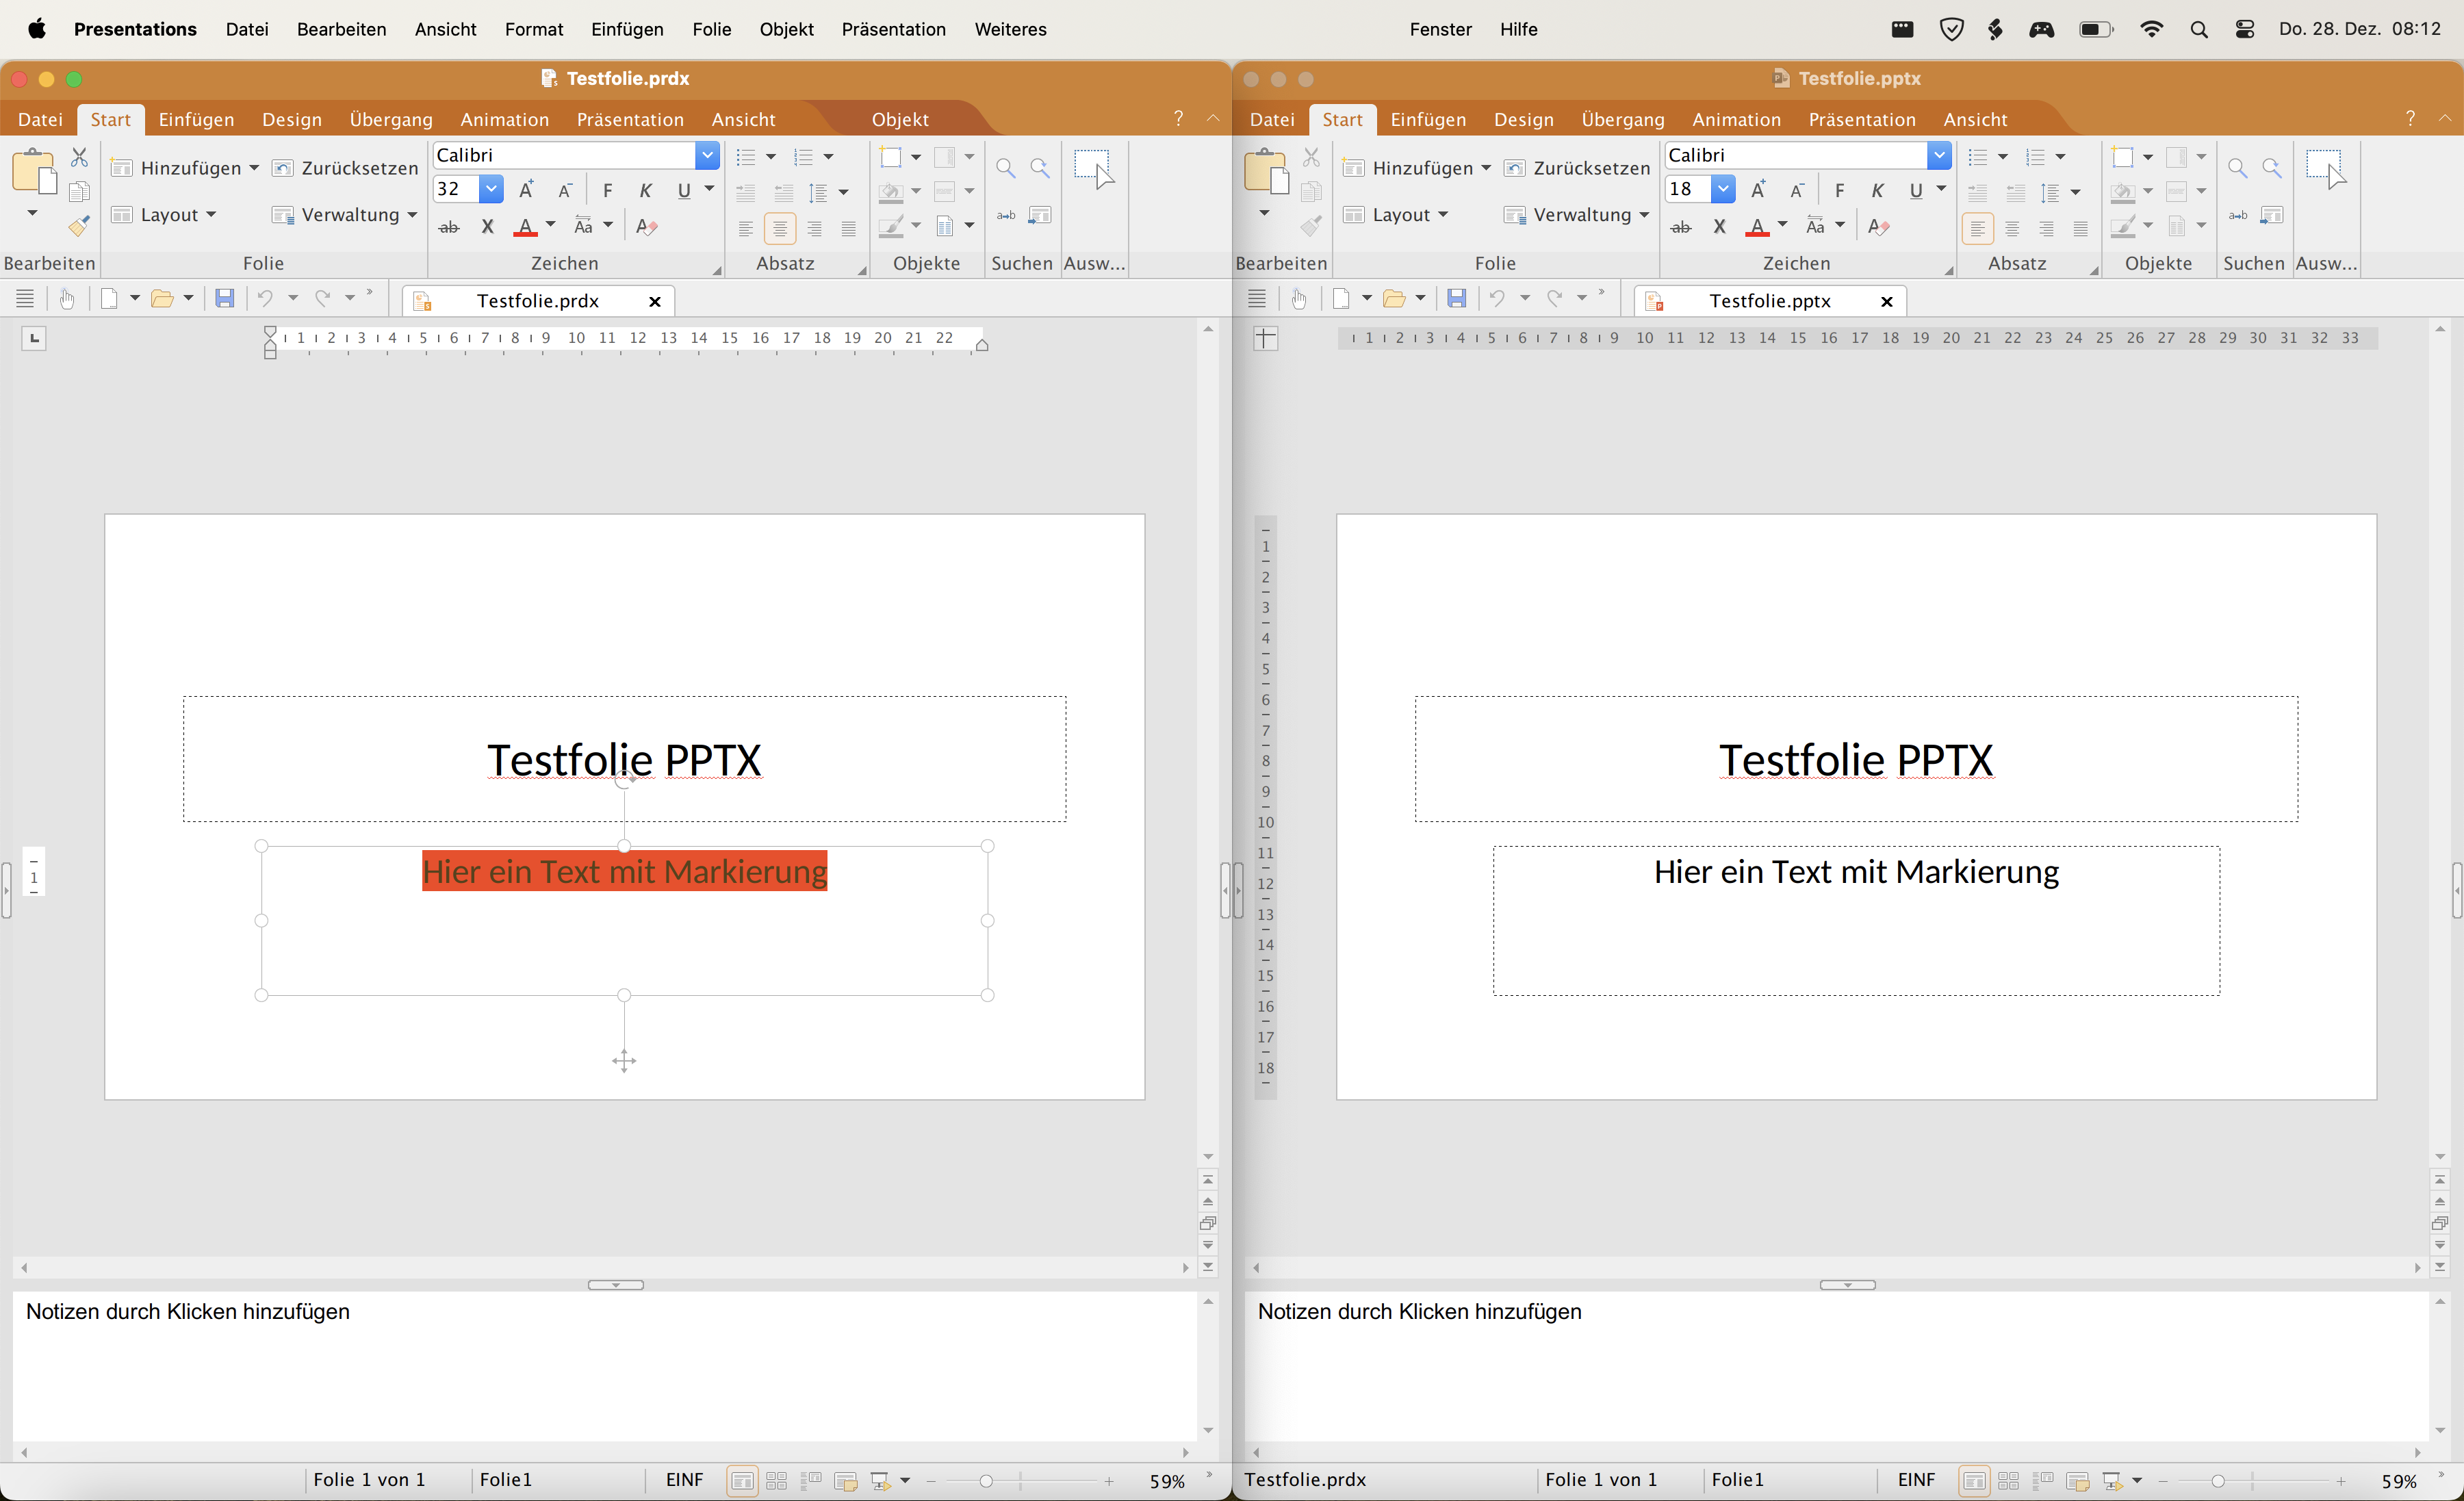Click the replace a→b icon in the left Suchen group

(1005, 215)
